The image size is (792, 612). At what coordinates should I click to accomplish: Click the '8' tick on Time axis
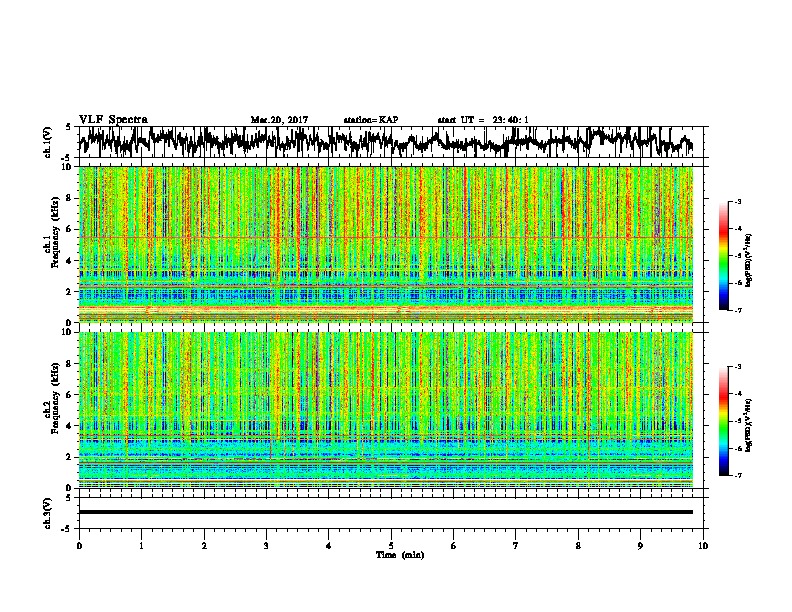[x=578, y=546]
